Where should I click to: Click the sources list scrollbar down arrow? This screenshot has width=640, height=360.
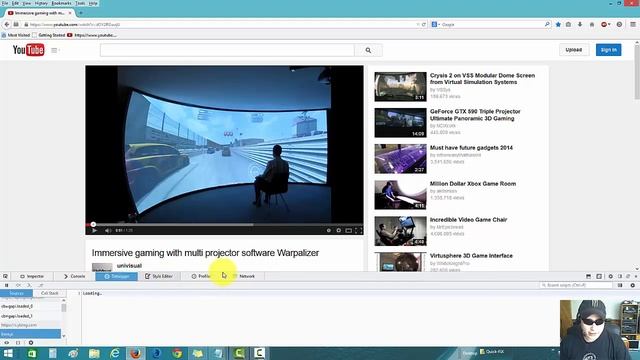click(64, 336)
